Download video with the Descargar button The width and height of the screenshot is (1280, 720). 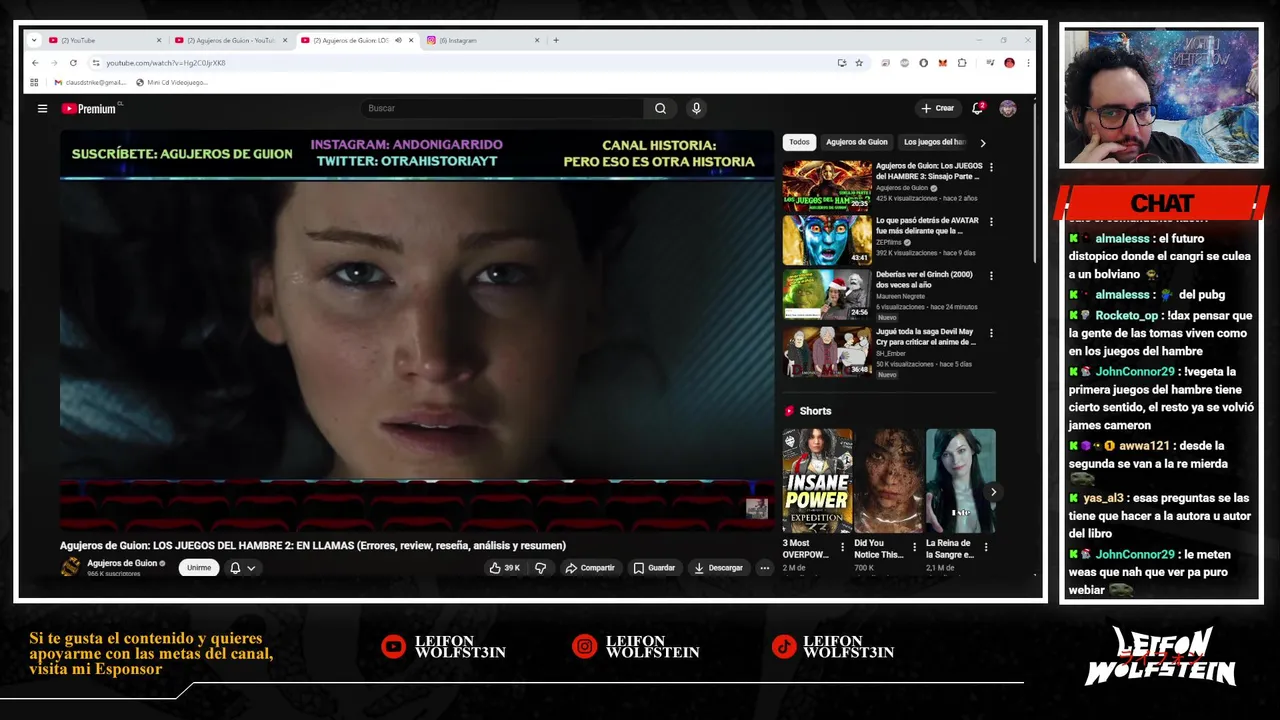click(718, 568)
